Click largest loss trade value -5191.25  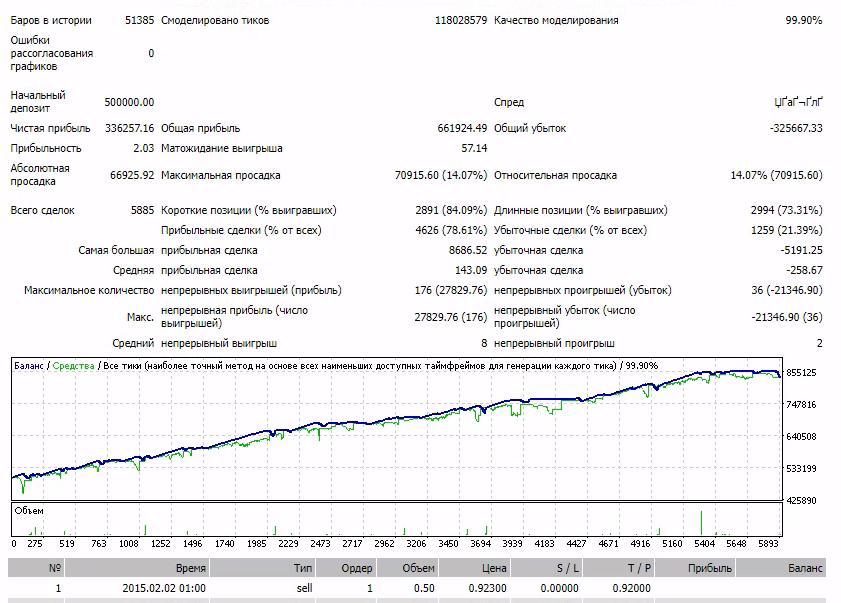click(801, 250)
